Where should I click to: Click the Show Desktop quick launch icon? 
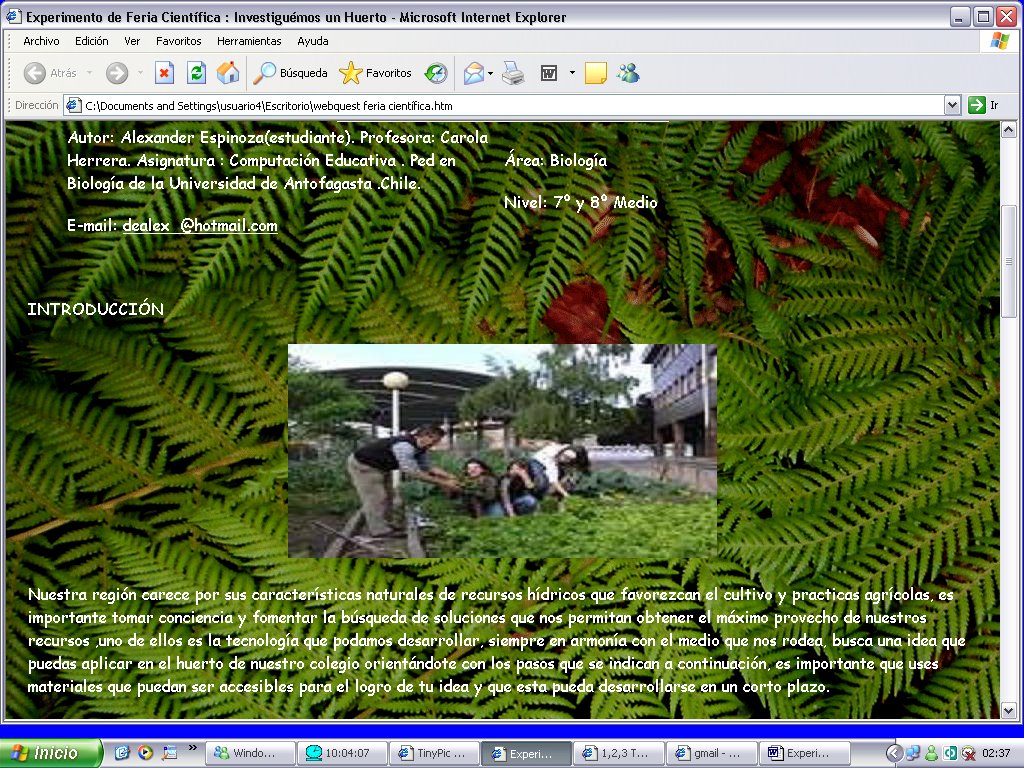tap(169, 753)
